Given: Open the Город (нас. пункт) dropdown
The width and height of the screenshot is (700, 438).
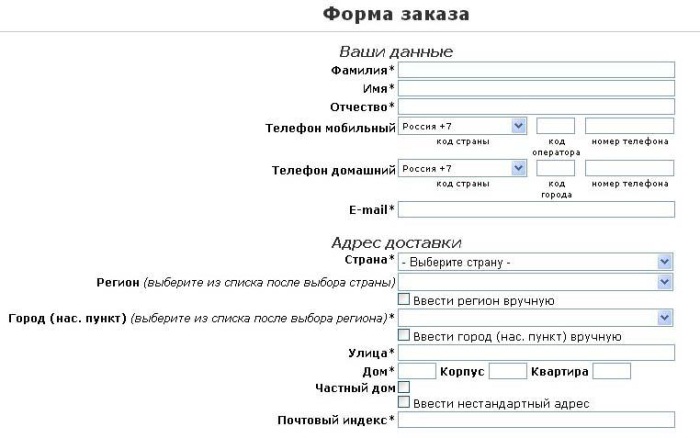Looking at the screenshot, I should click(x=536, y=318).
